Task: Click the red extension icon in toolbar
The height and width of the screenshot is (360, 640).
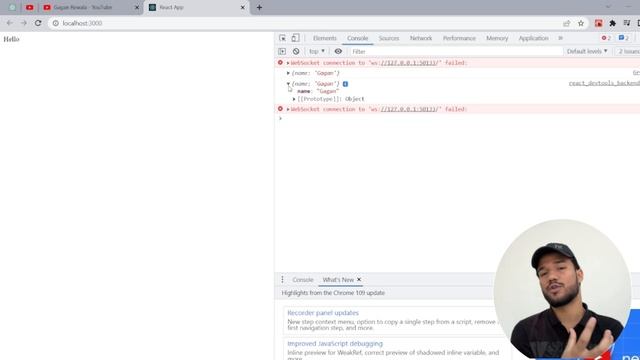Action: (x=598, y=23)
